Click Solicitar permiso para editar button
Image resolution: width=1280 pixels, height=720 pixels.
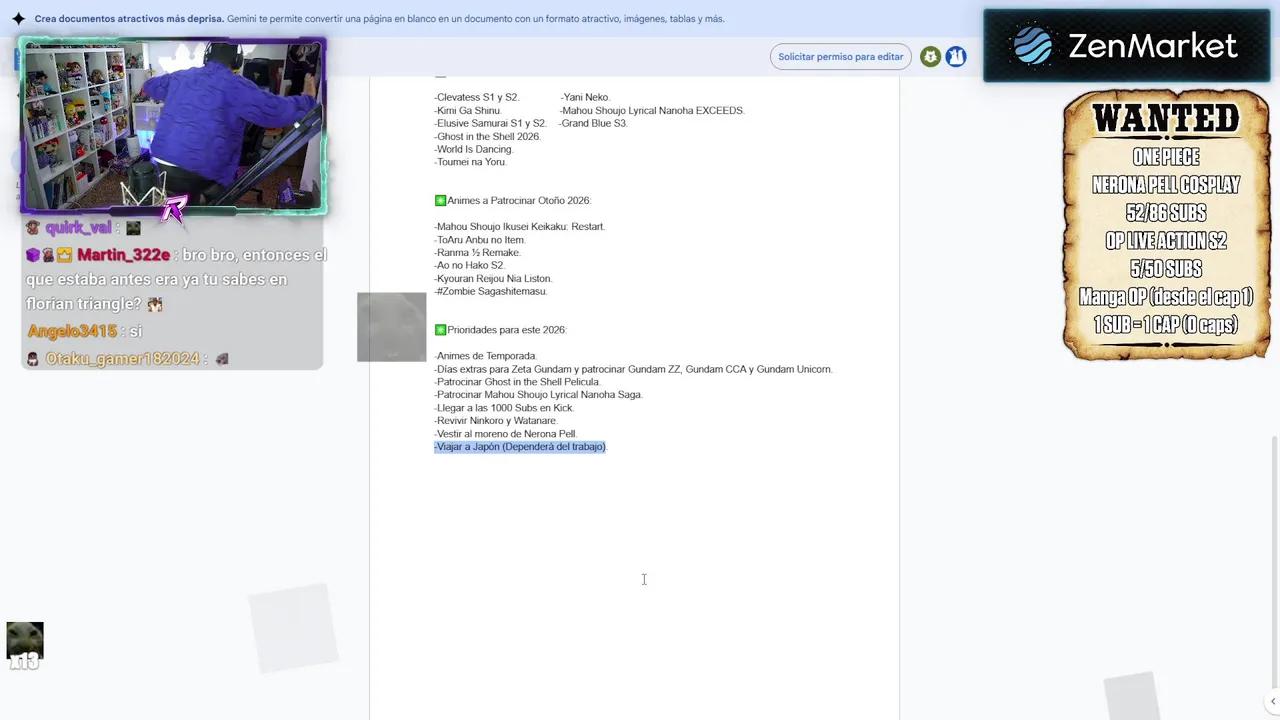840,57
